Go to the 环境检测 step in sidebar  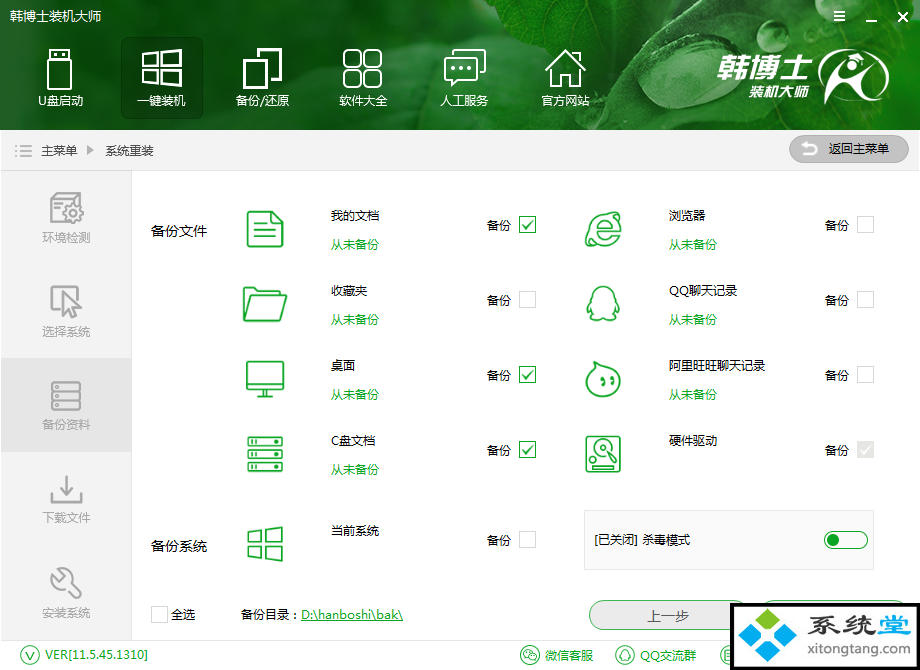click(x=66, y=218)
